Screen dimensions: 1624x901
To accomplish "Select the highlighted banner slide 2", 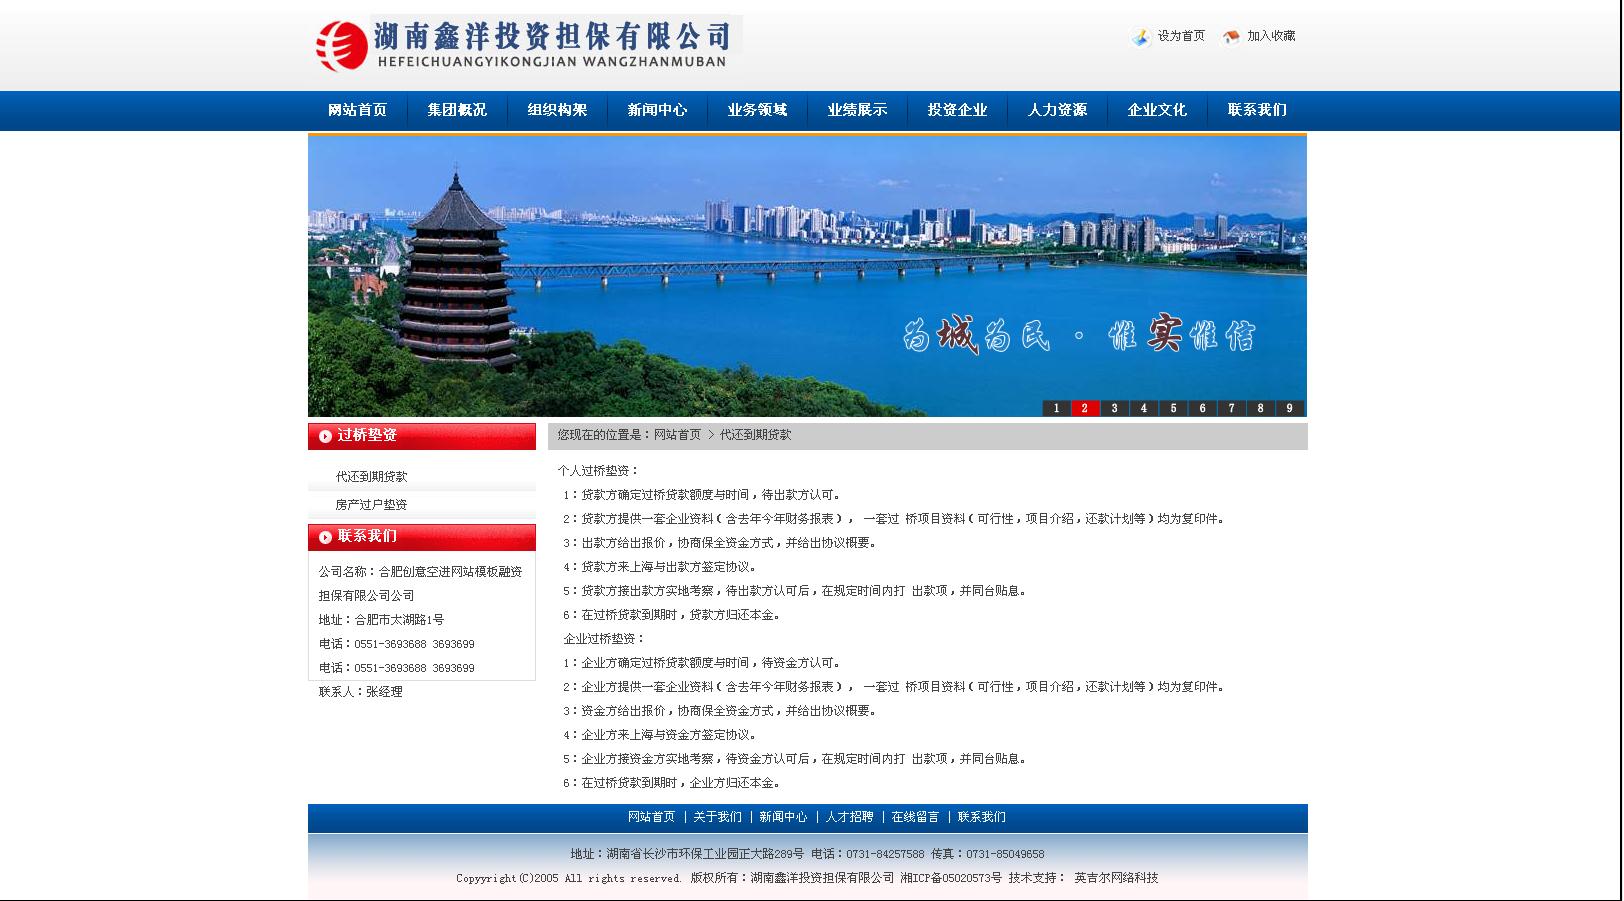I will click(x=1085, y=408).
